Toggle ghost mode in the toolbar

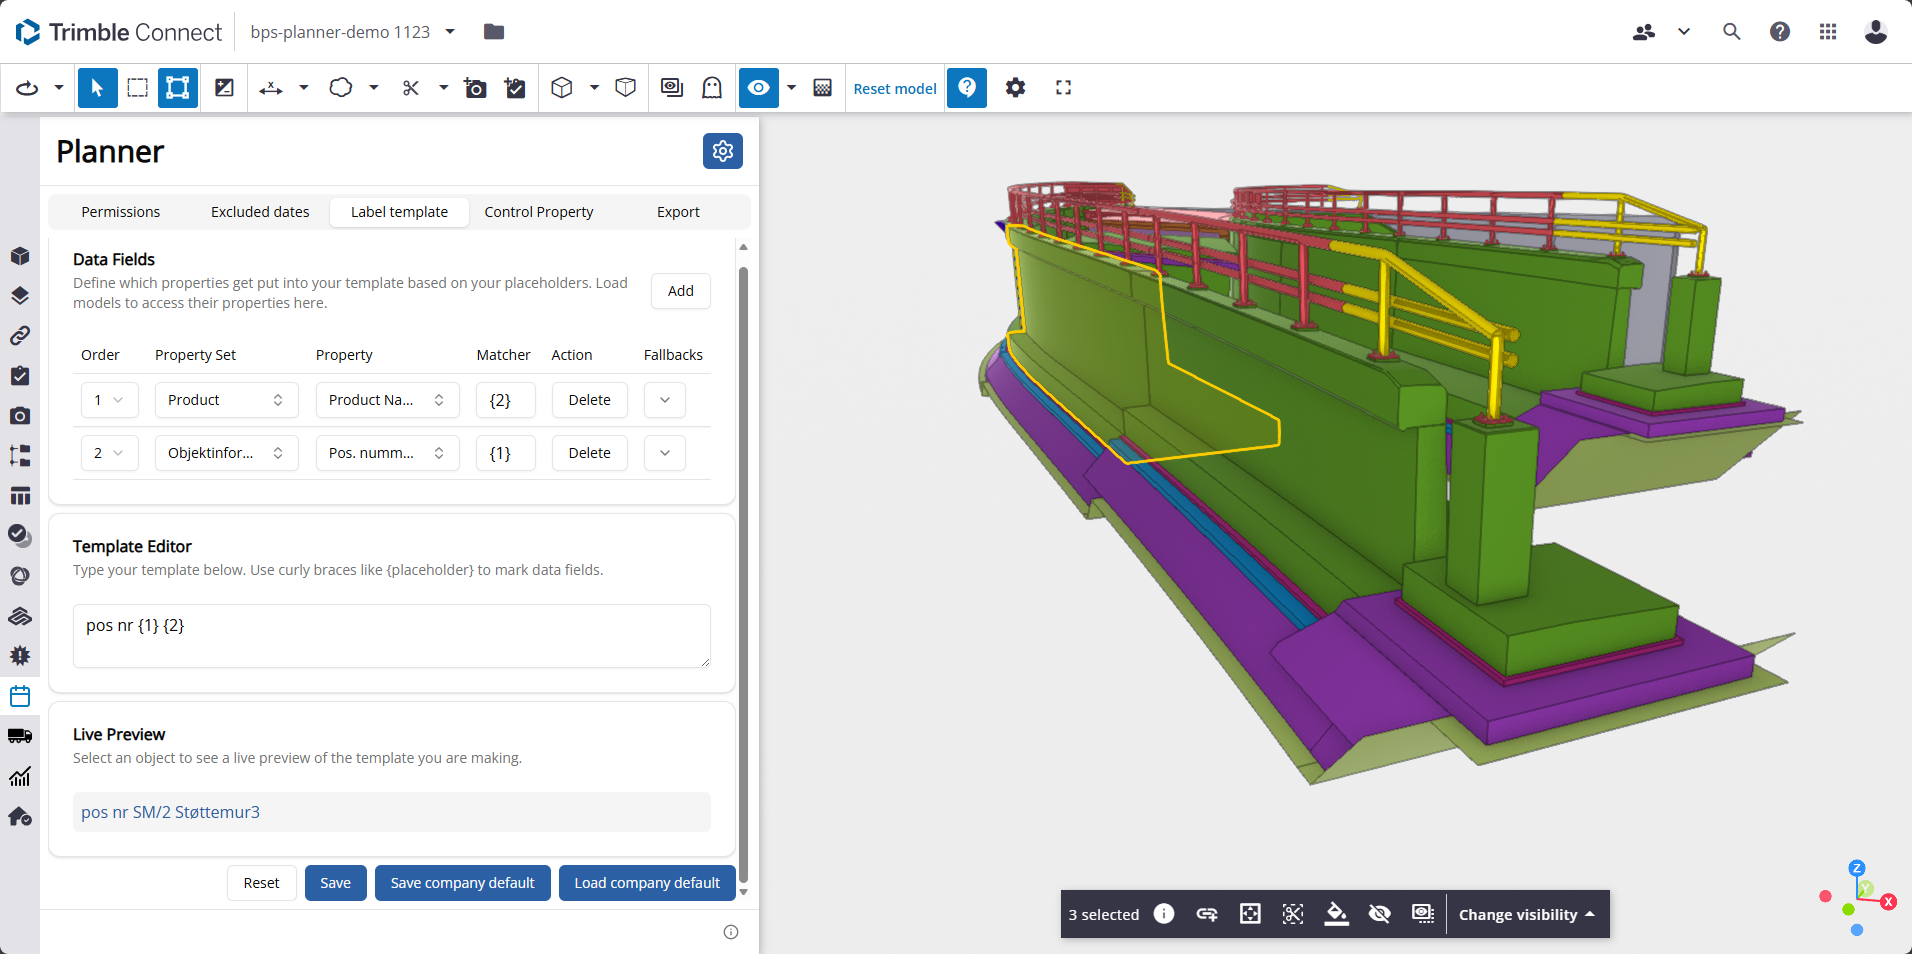tap(712, 88)
